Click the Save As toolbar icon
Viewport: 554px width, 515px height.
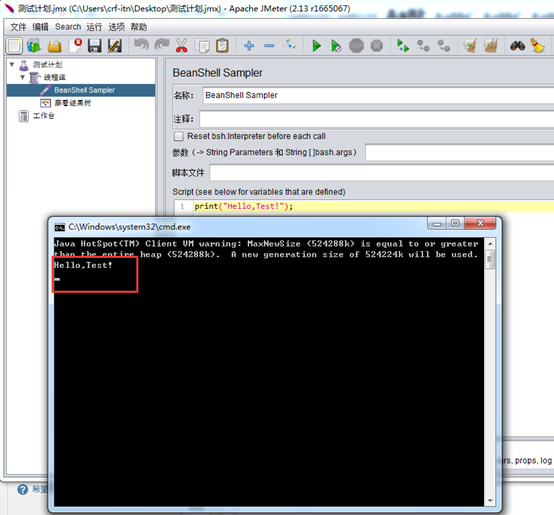(x=115, y=46)
